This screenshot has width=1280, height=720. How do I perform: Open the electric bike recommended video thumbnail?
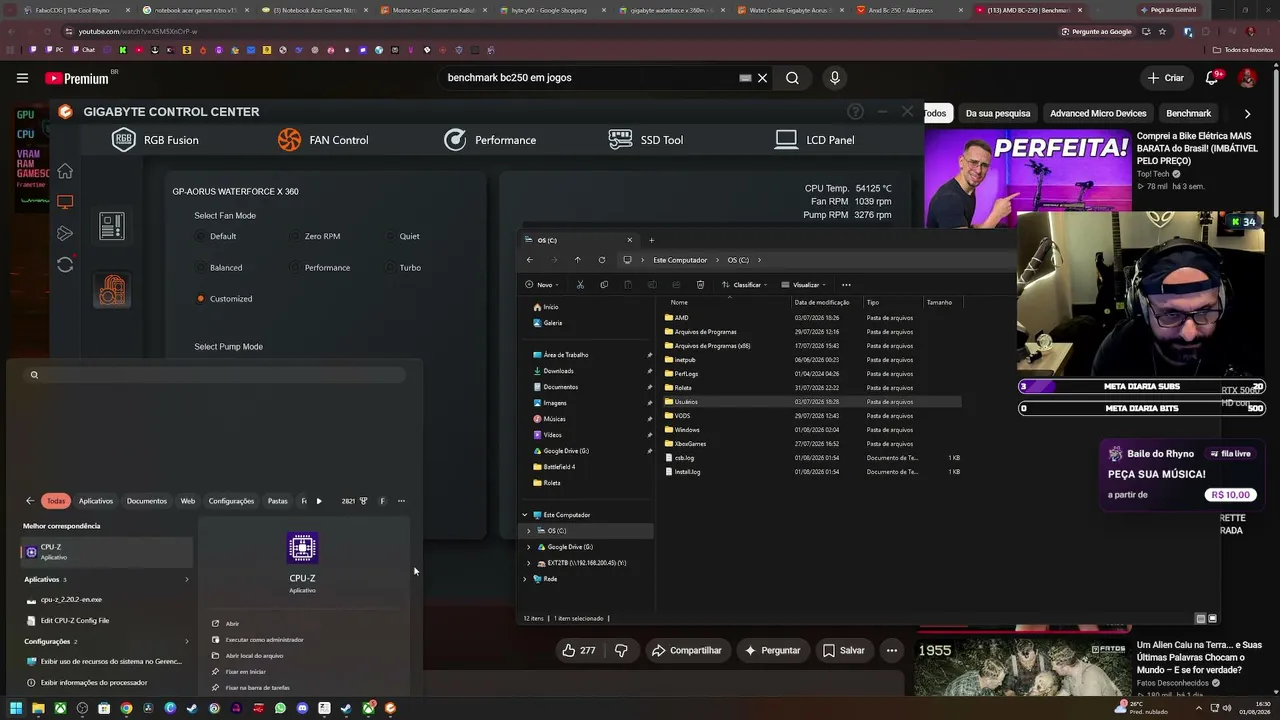(1027, 176)
